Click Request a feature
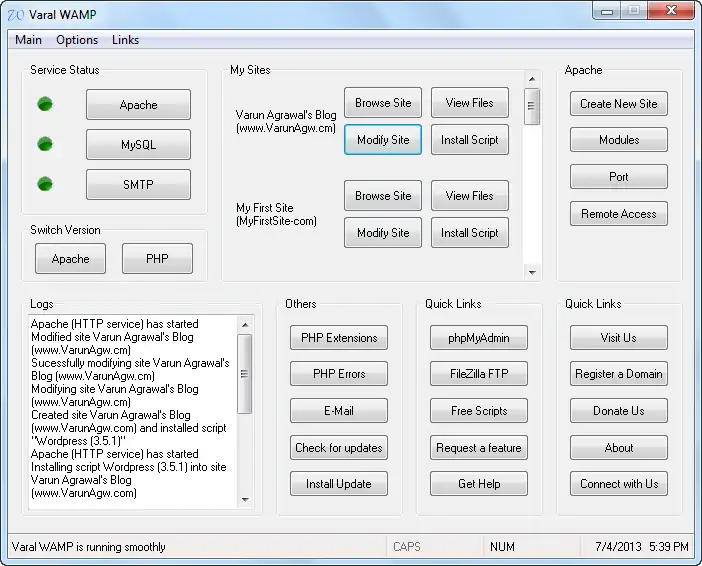Screen dimensions: 702x566 tap(479, 448)
